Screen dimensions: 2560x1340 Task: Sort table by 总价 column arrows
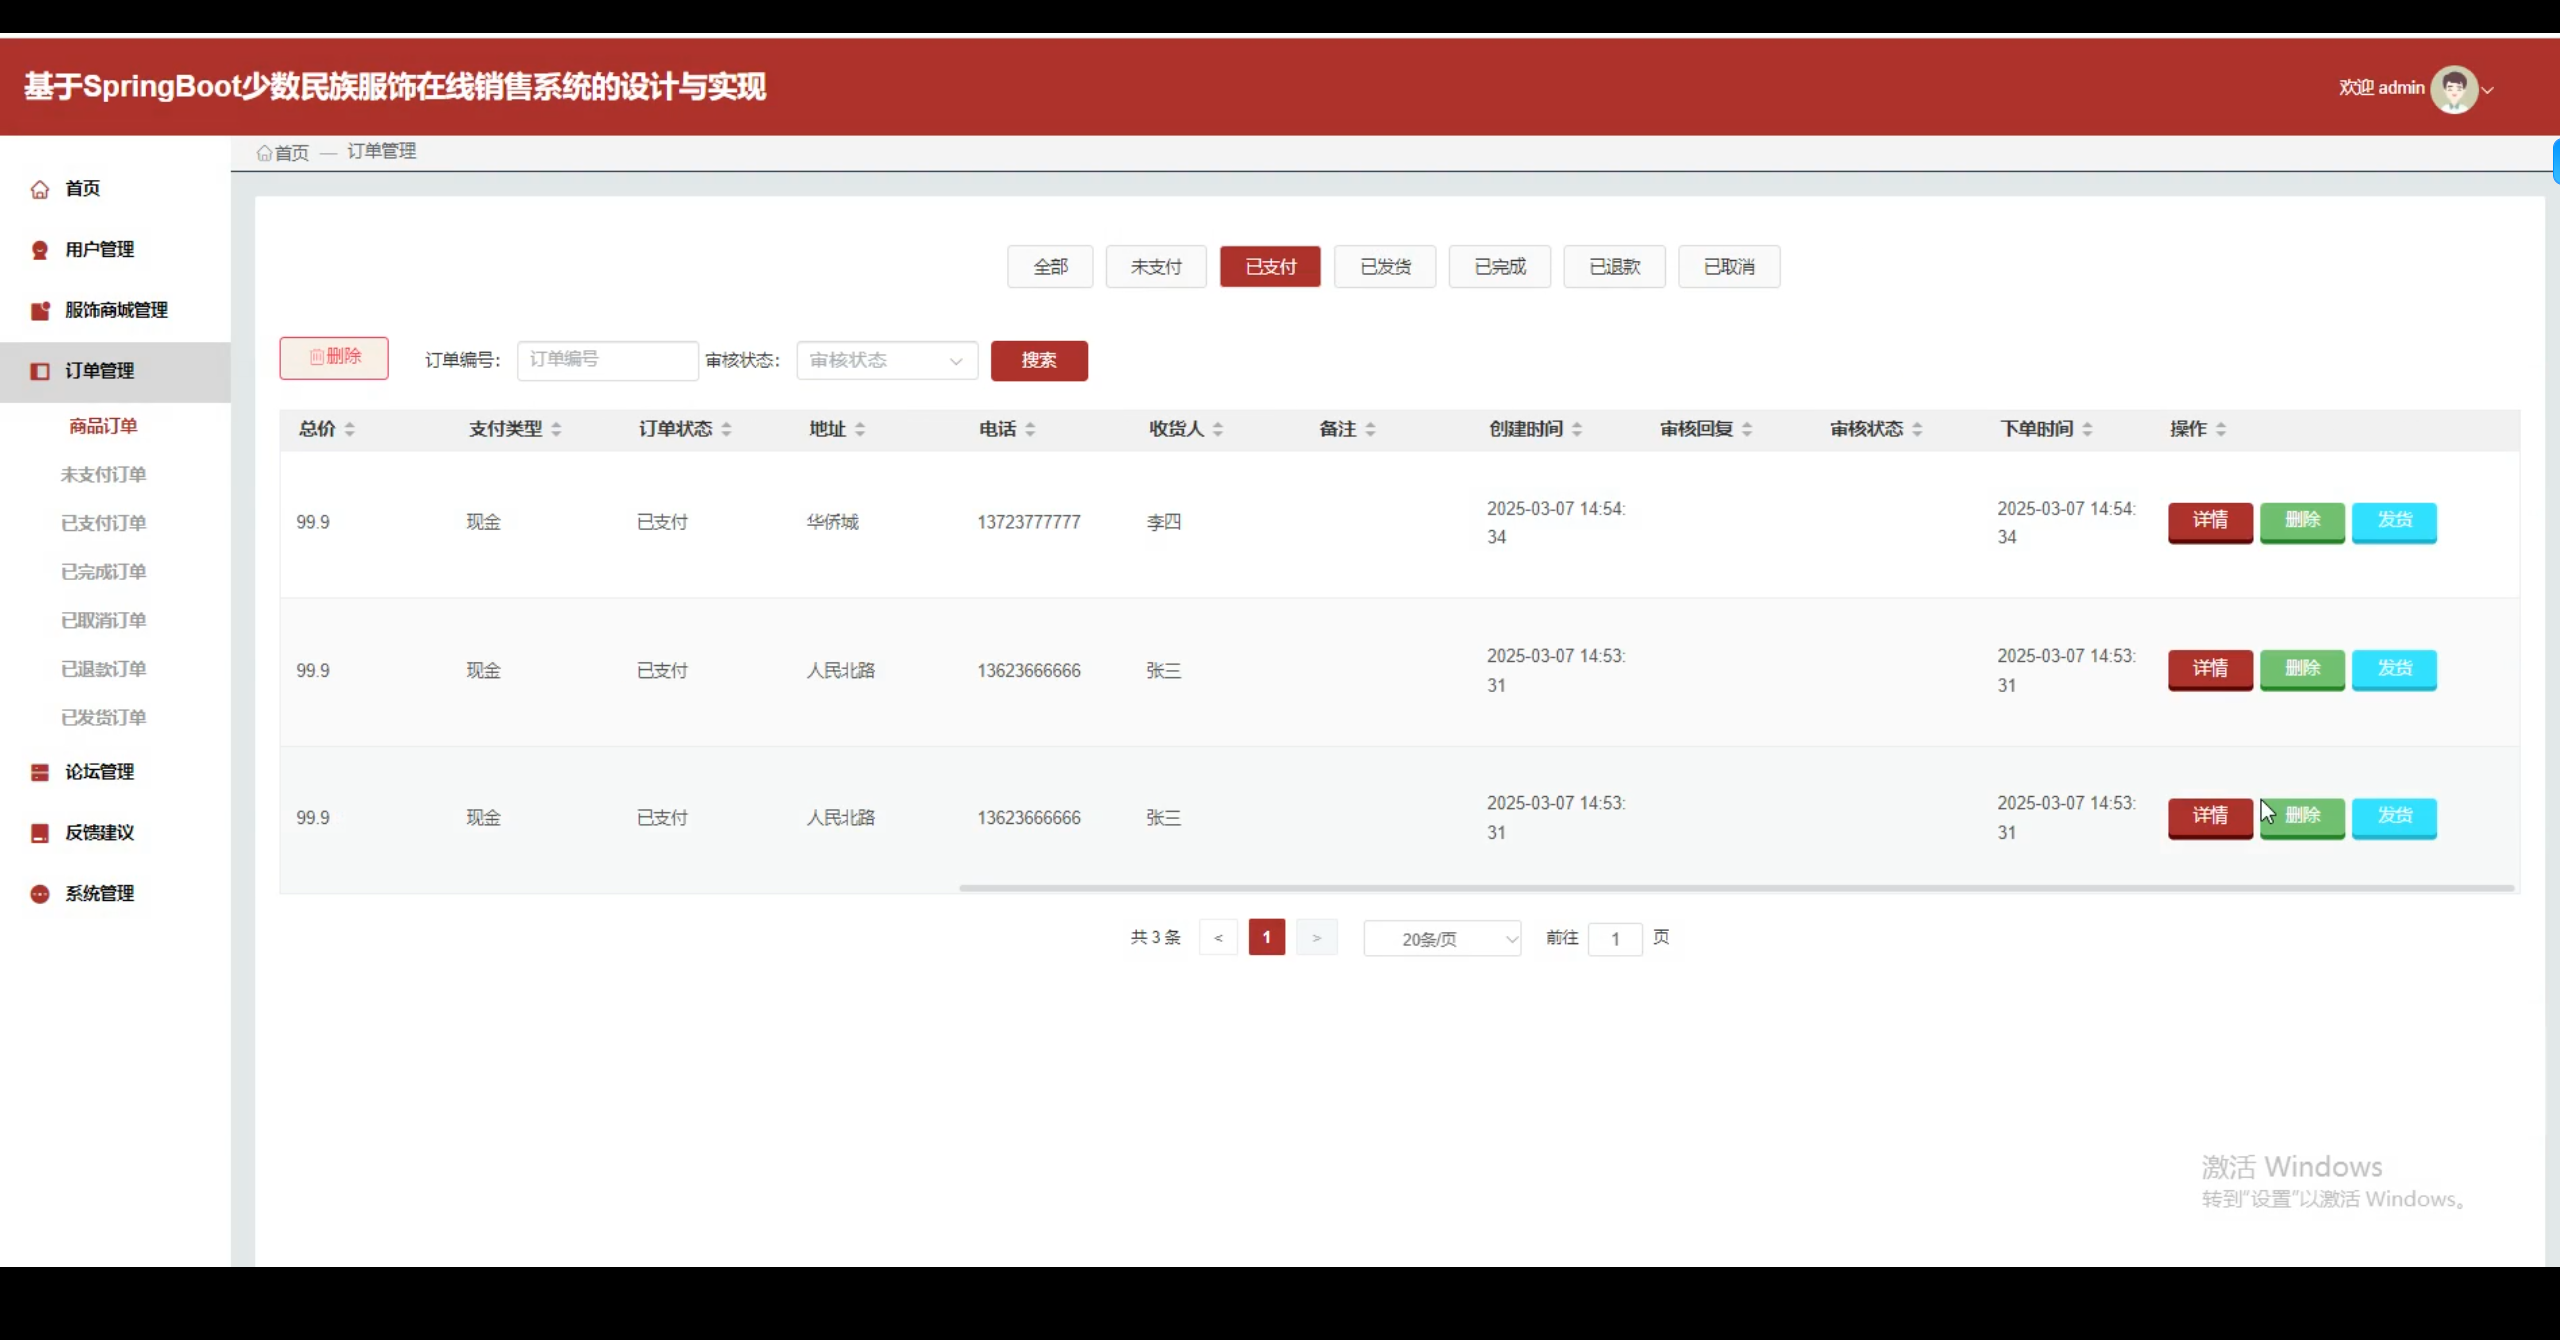pos(350,429)
